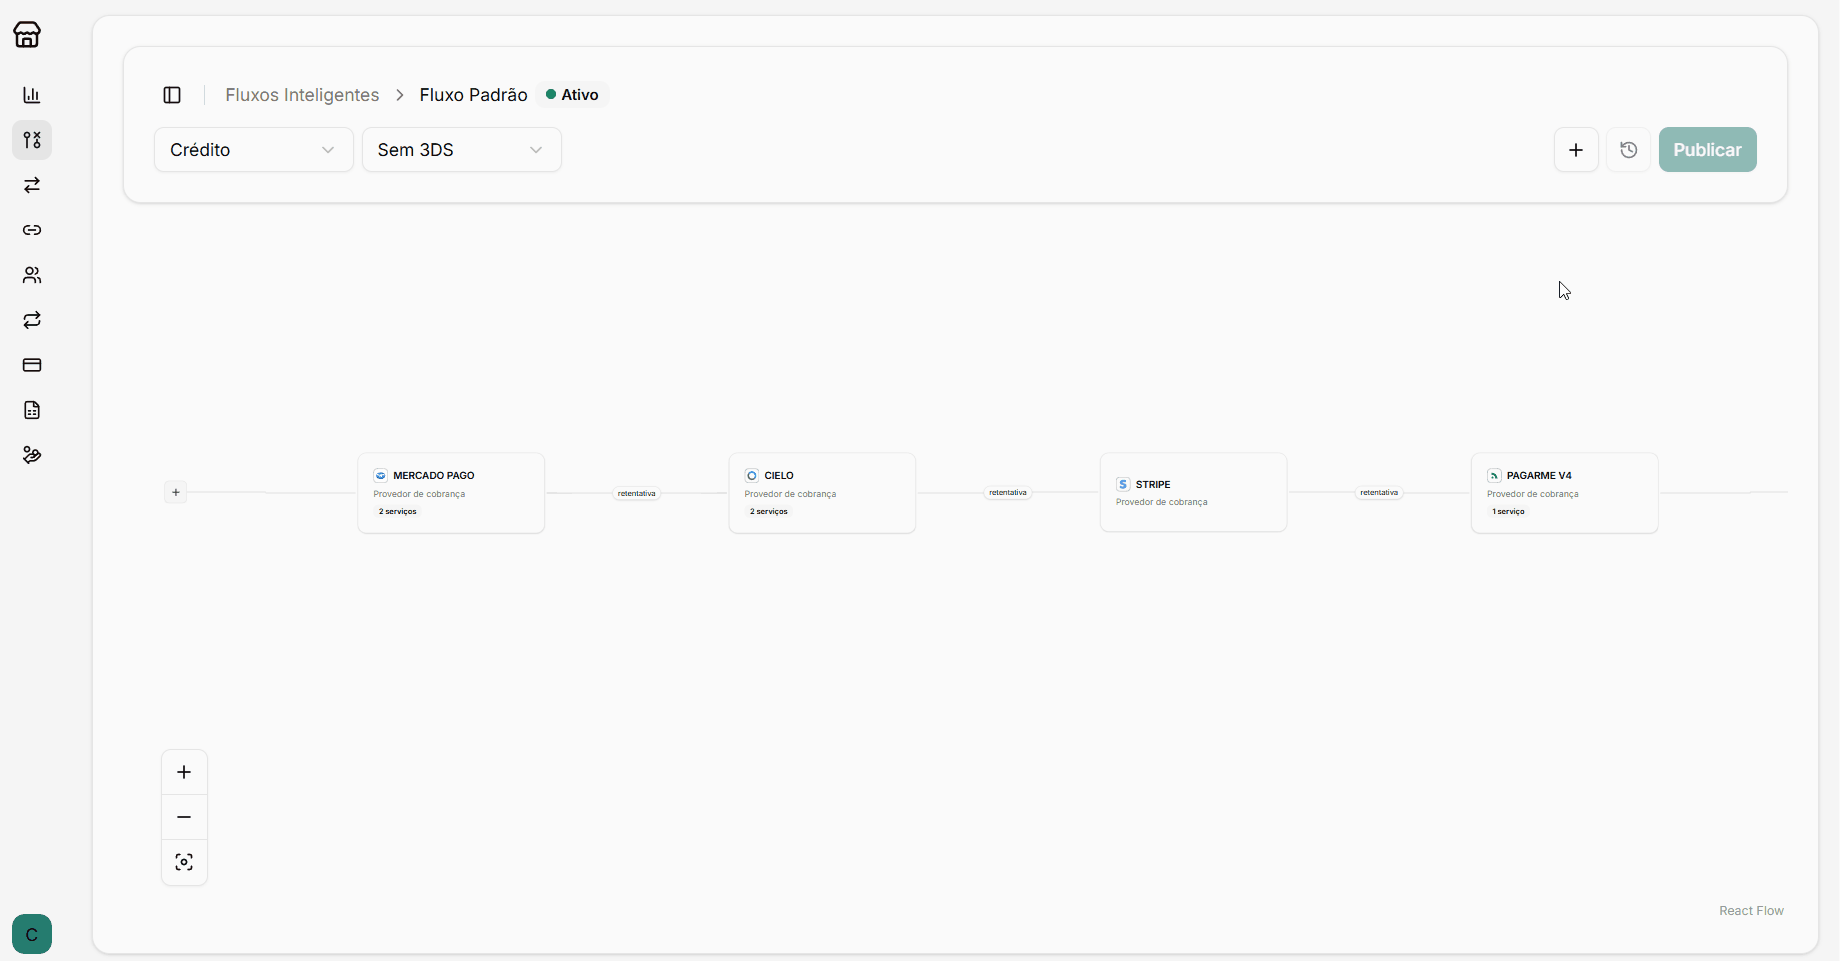Select the smart flows sidebar icon
Image resolution: width=1840 pixels, height=961 pixels.
32,140
